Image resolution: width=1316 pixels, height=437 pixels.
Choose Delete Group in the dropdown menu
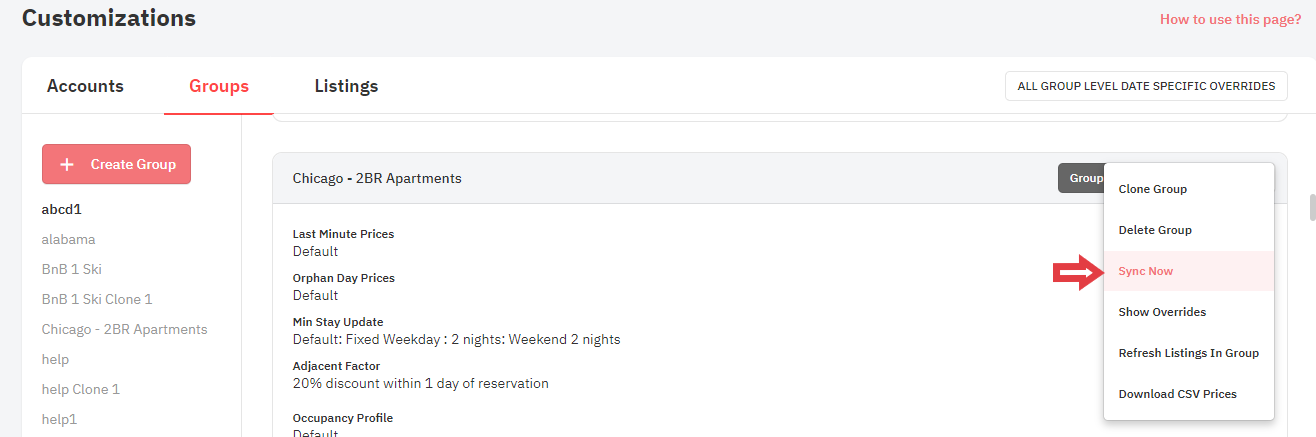pyautogui.click(x=1154, y=230)
